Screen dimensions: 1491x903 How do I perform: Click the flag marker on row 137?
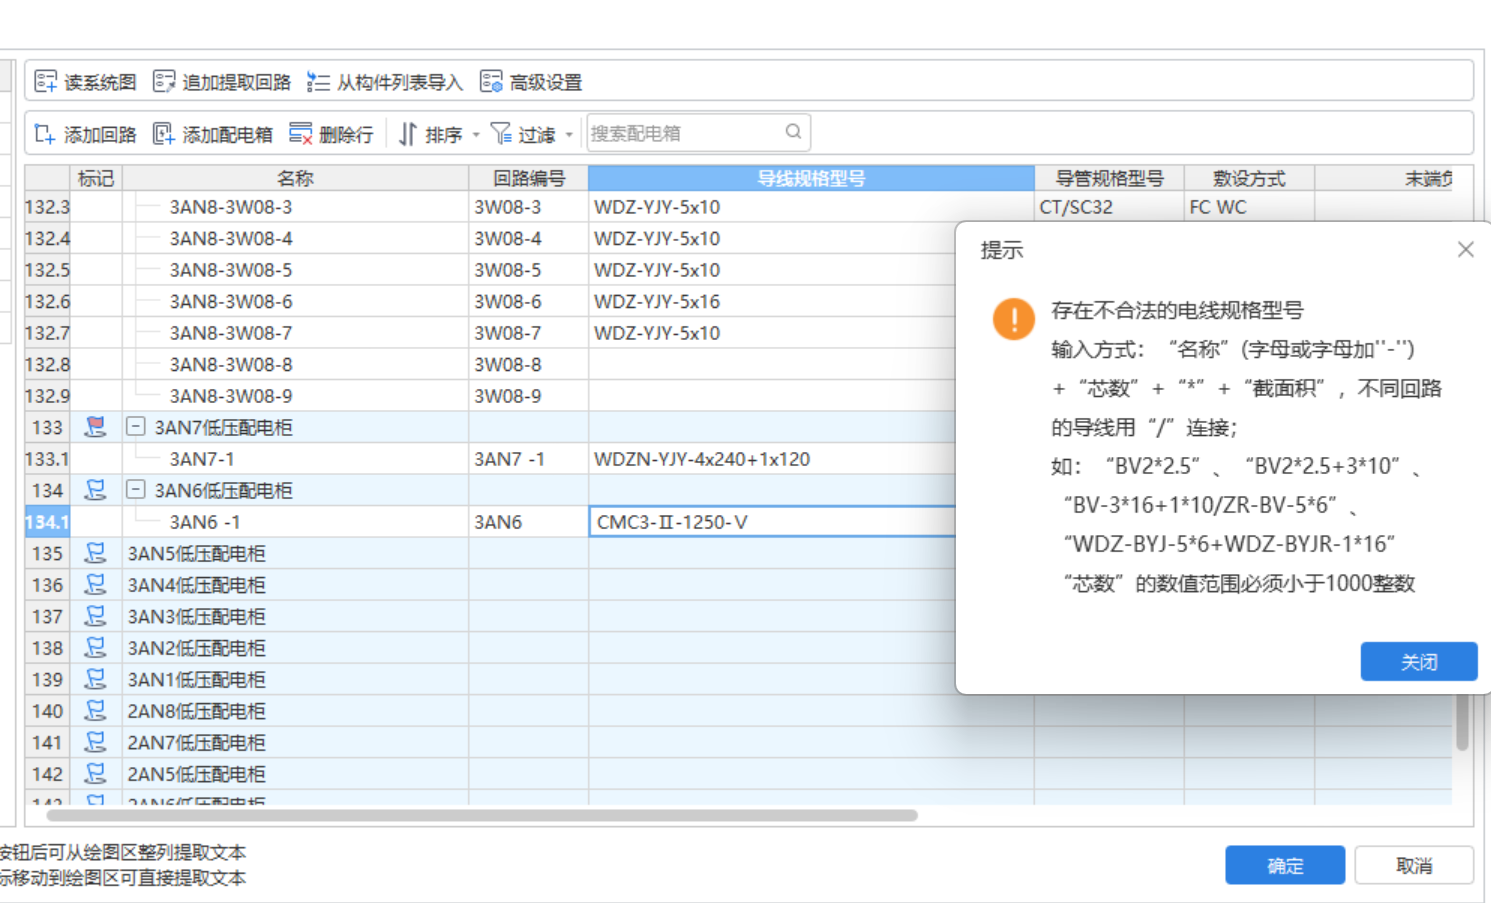pos(95,616)
